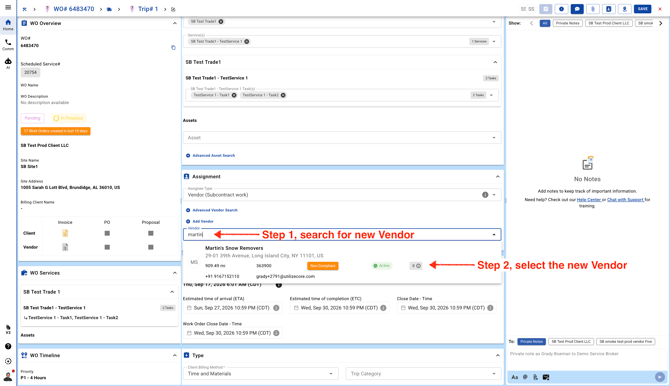Open Advanced Vendor Search
The image size is (670, 386).
212,210
